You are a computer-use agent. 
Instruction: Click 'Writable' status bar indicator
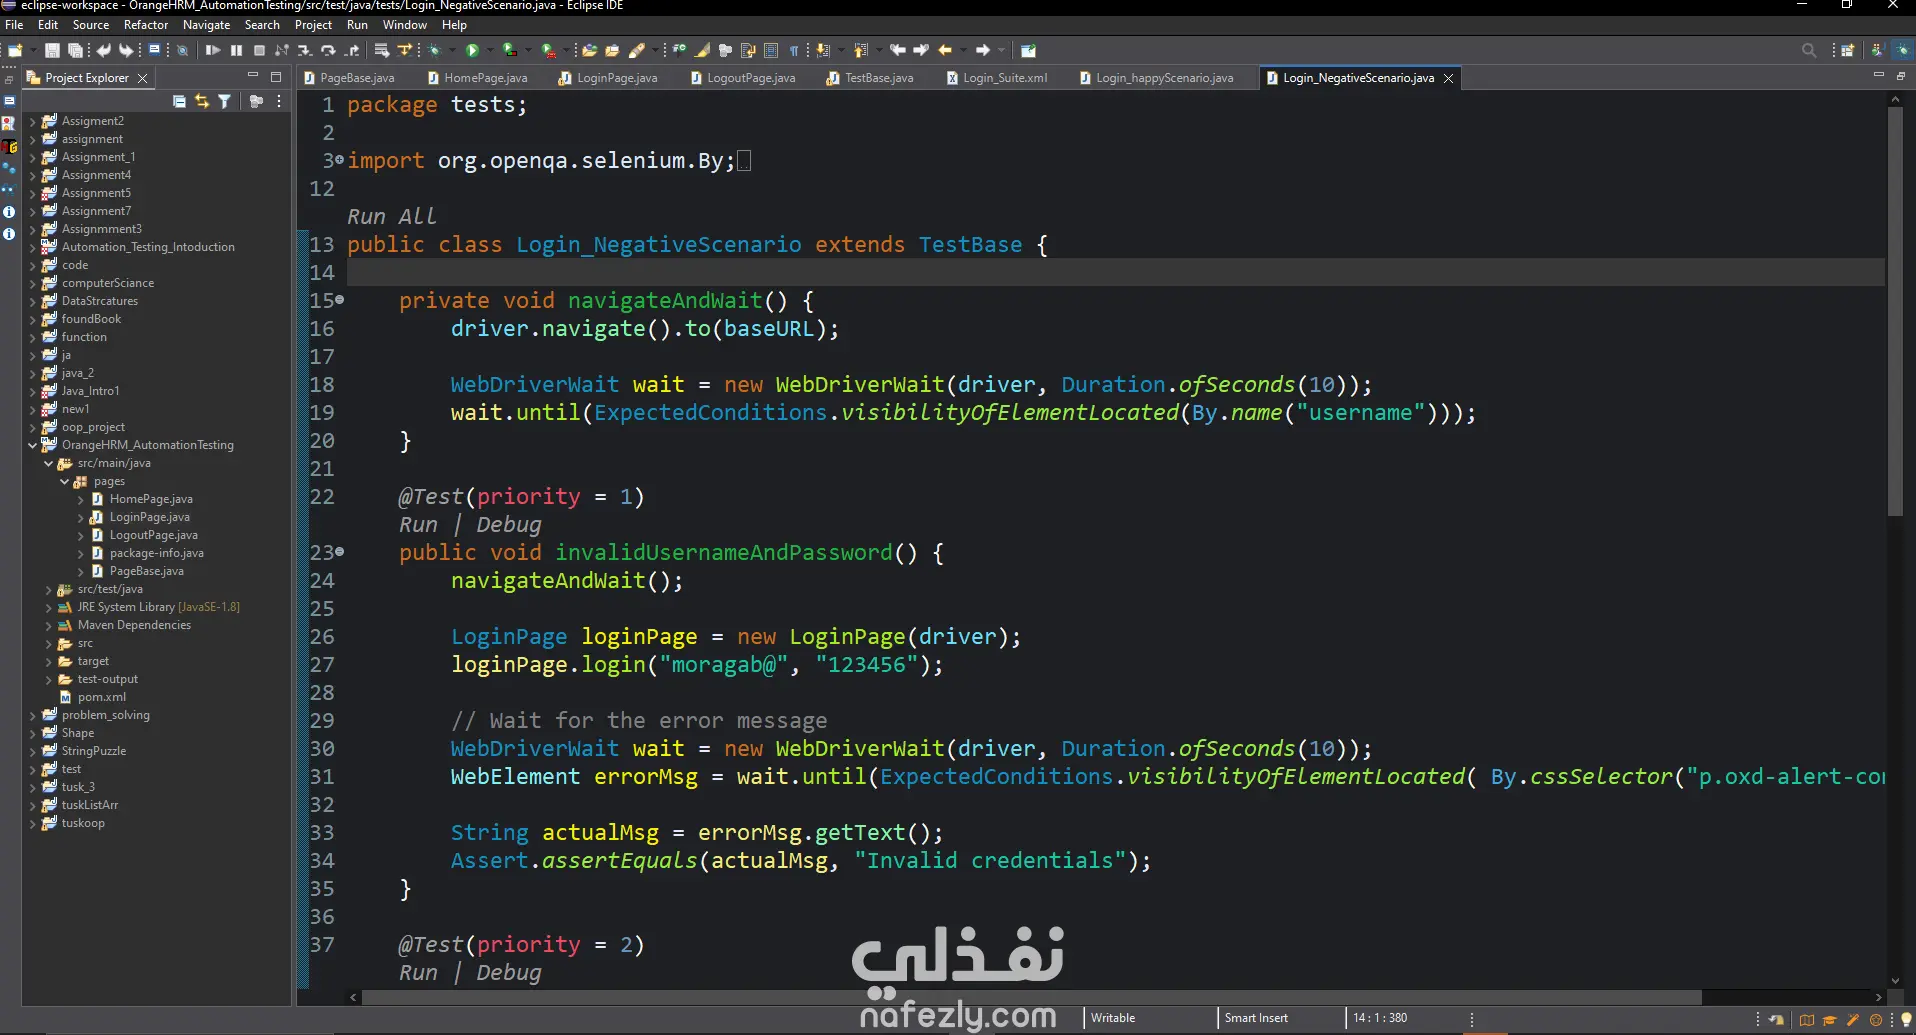click(1113, 1018)
